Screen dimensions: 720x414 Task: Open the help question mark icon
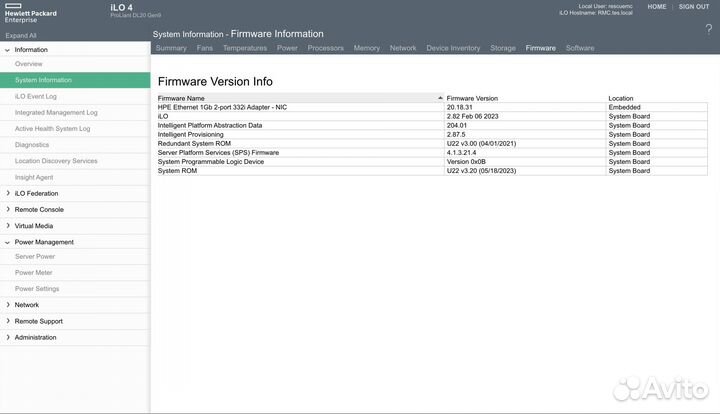pos(709,30)
